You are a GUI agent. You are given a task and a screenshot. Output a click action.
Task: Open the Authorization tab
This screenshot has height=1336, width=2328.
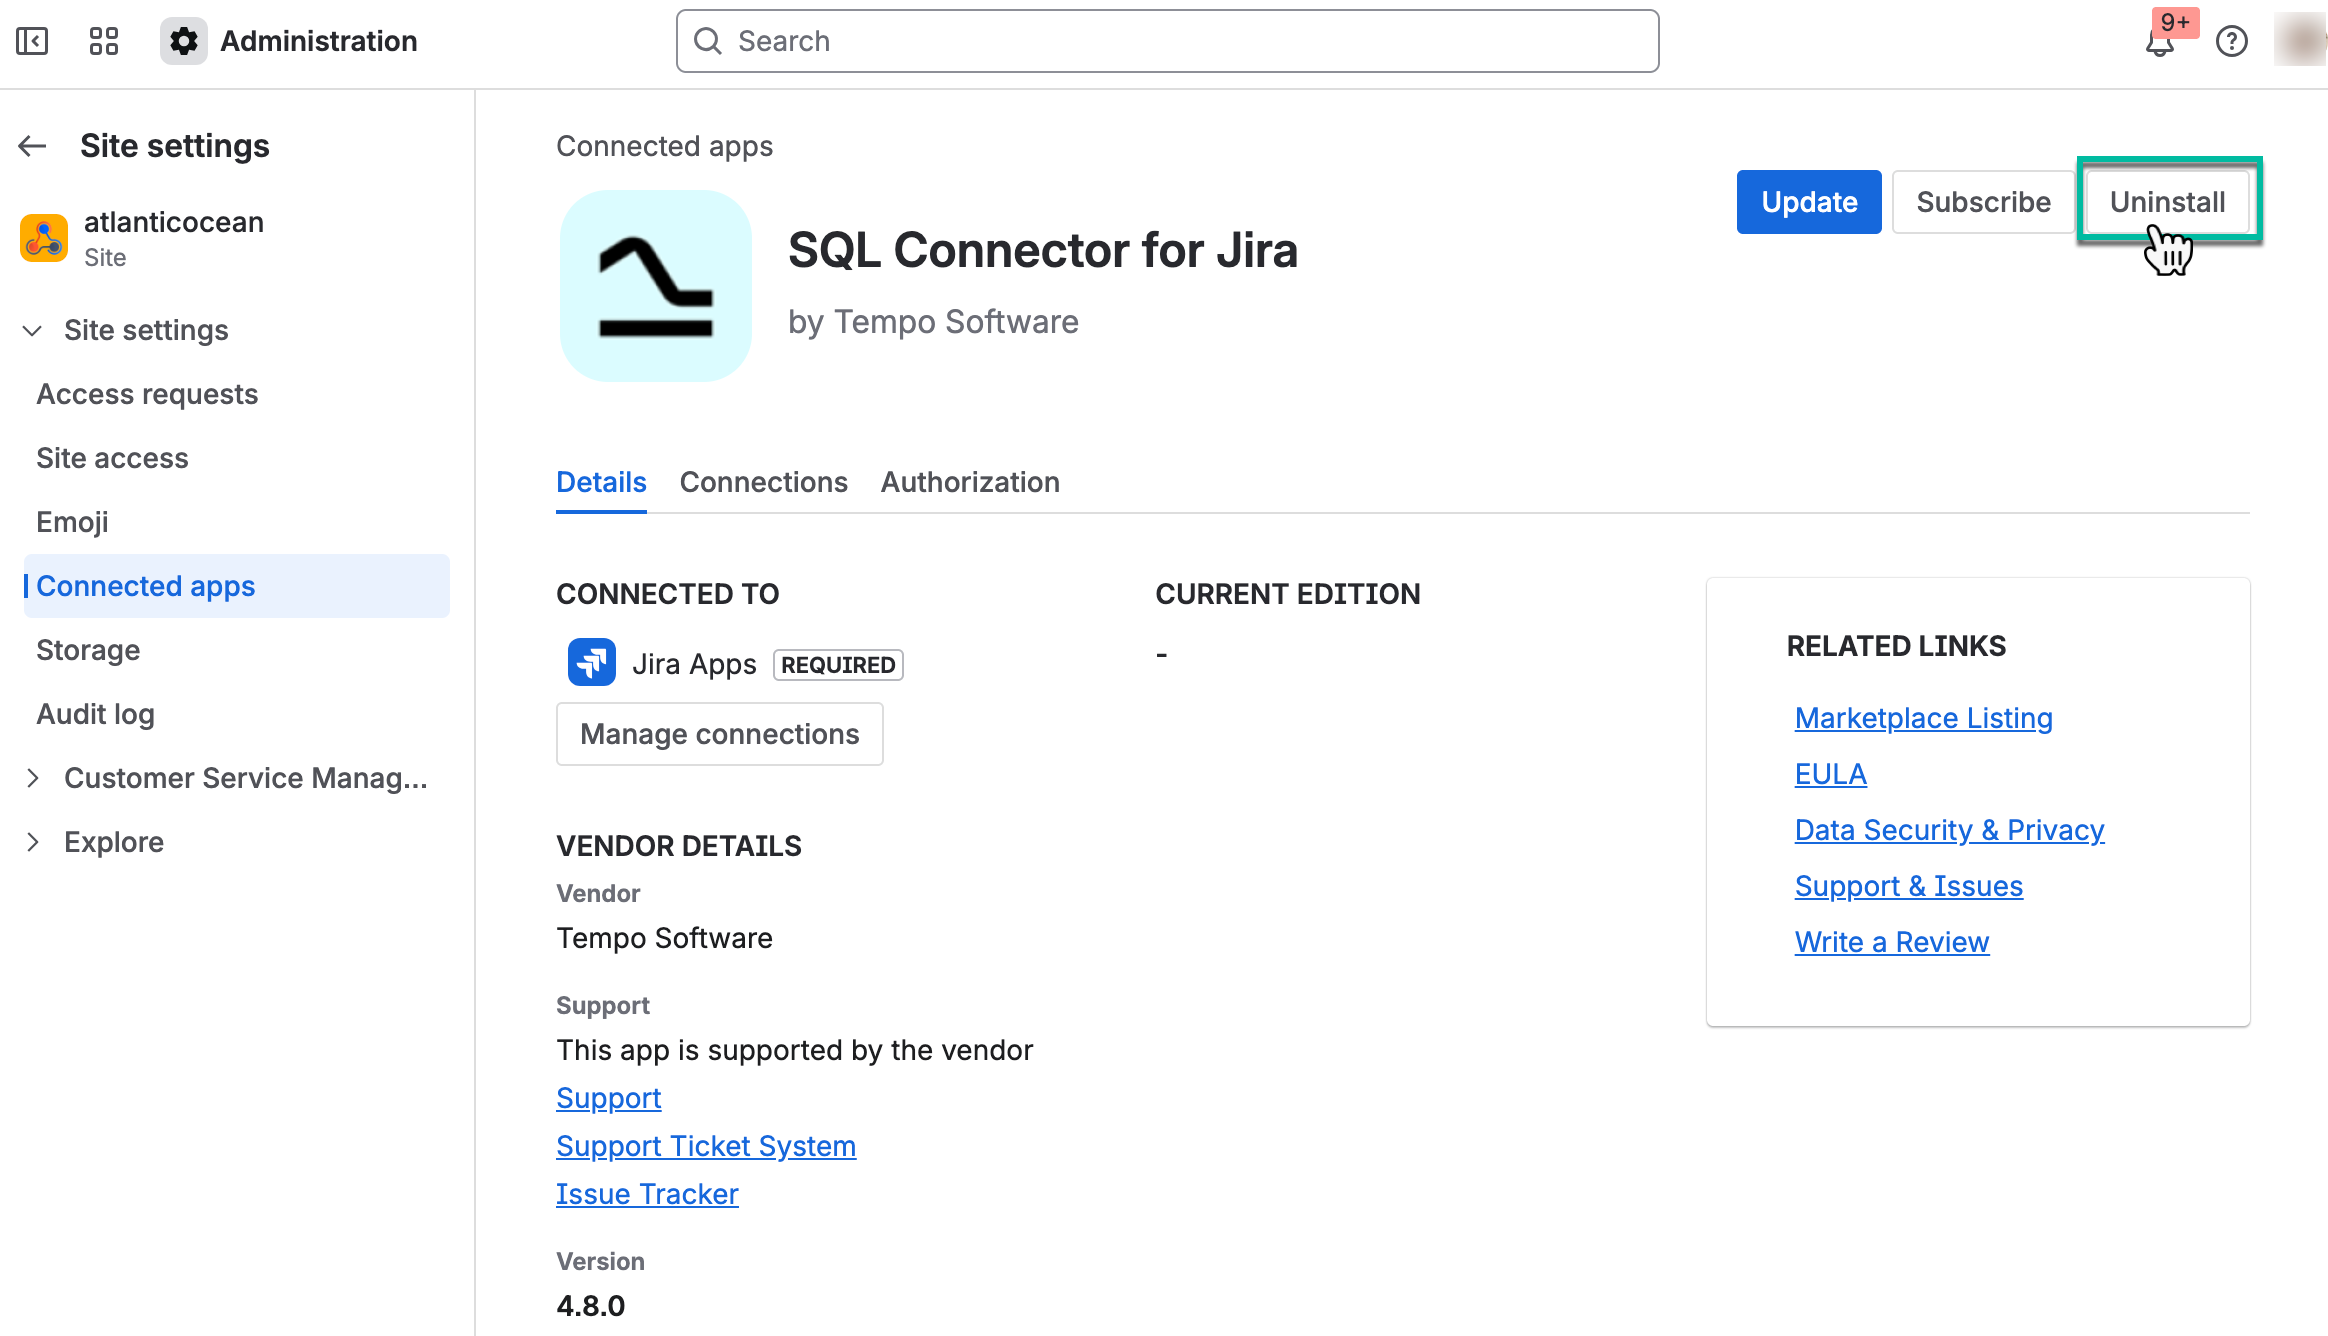coord(969,482)
